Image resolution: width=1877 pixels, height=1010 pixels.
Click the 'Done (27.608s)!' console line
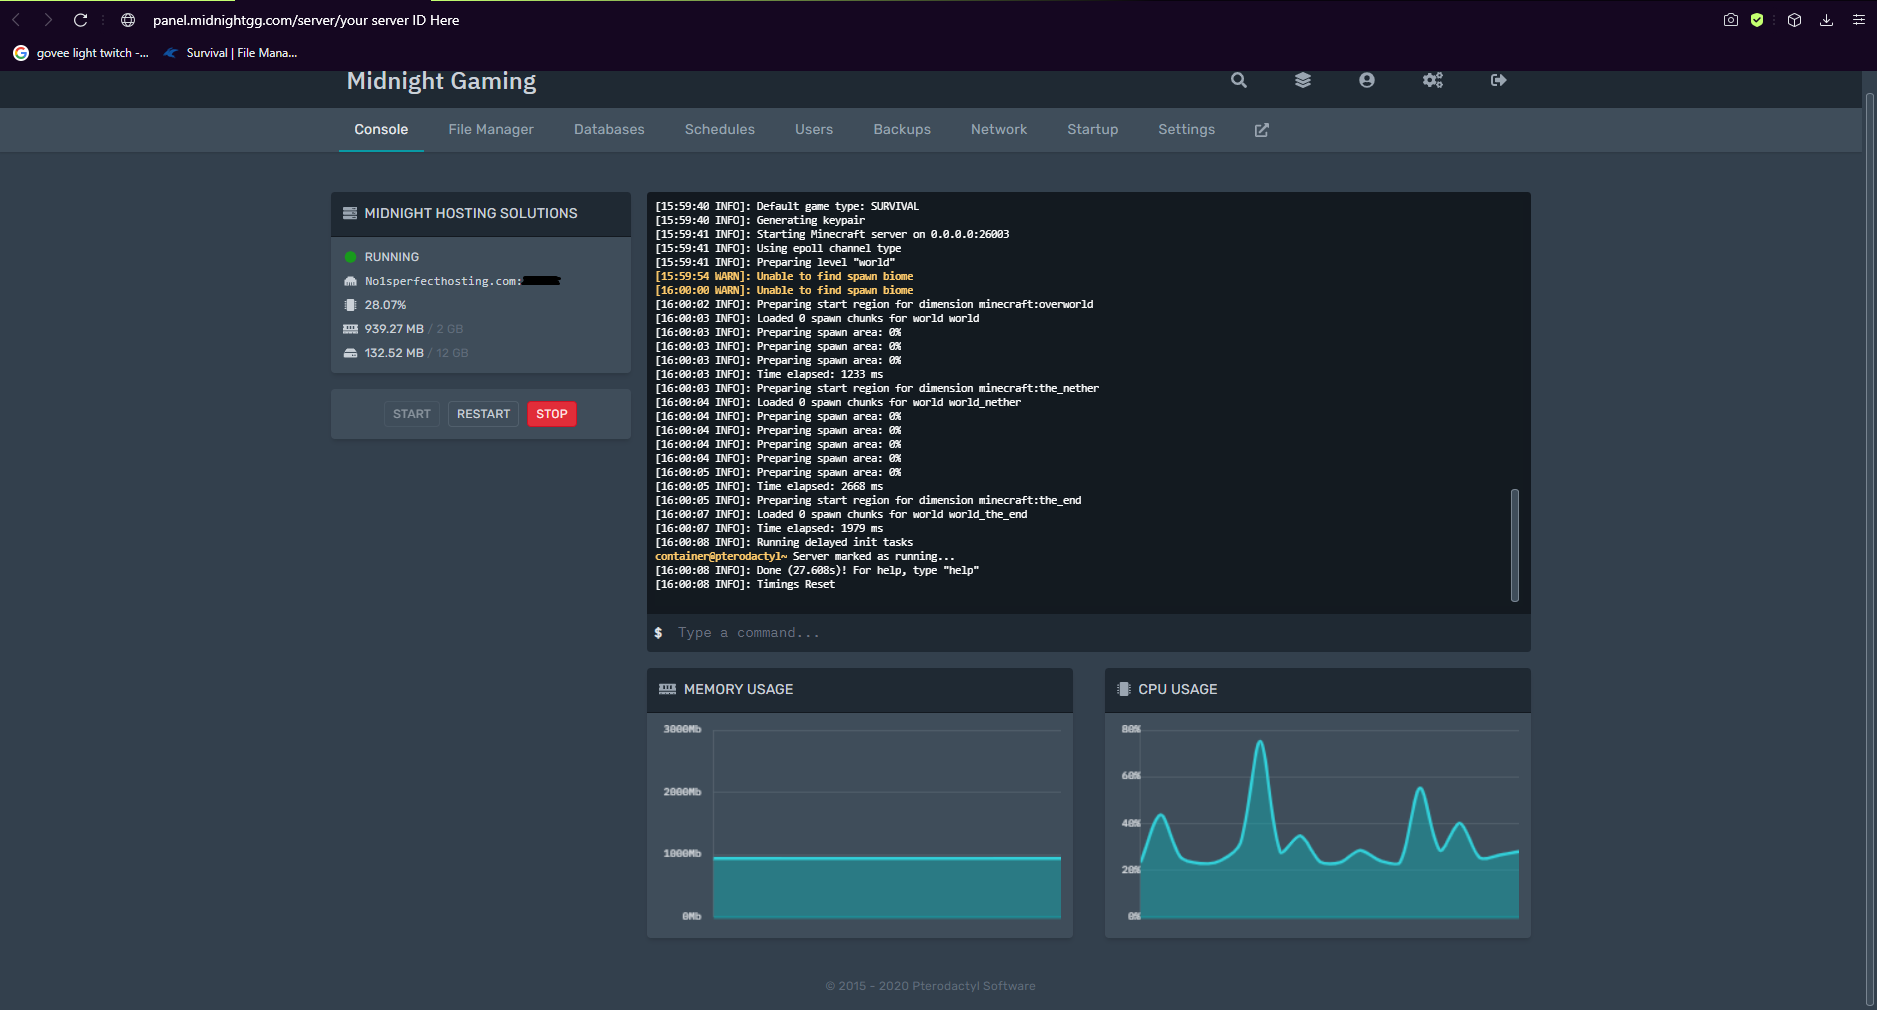(816, 570)
